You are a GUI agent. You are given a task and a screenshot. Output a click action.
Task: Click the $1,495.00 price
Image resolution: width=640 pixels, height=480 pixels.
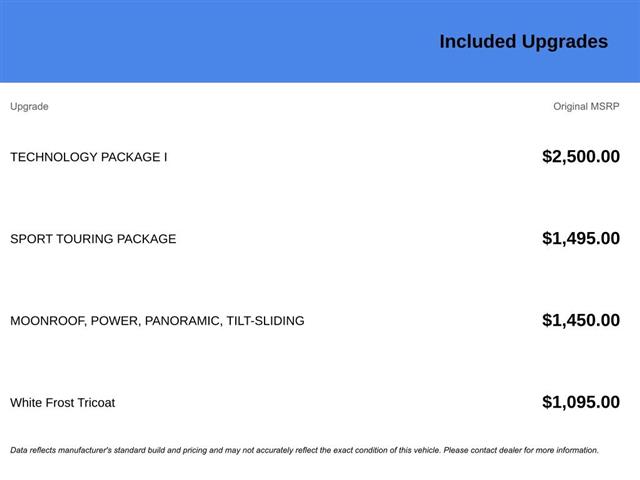[x=580, y=239]
